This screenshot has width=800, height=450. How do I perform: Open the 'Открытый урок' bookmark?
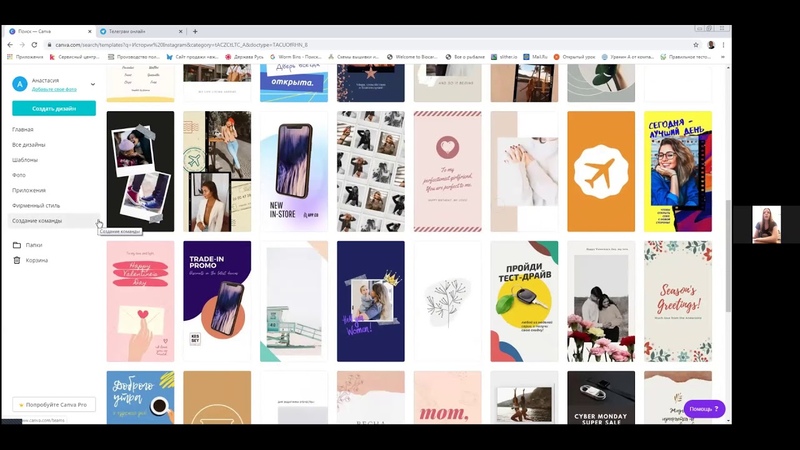pos(574,57)
